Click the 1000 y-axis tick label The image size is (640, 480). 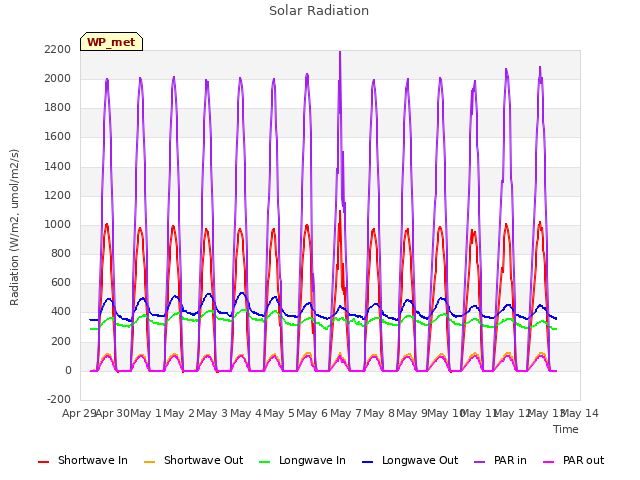click(58, 224)
